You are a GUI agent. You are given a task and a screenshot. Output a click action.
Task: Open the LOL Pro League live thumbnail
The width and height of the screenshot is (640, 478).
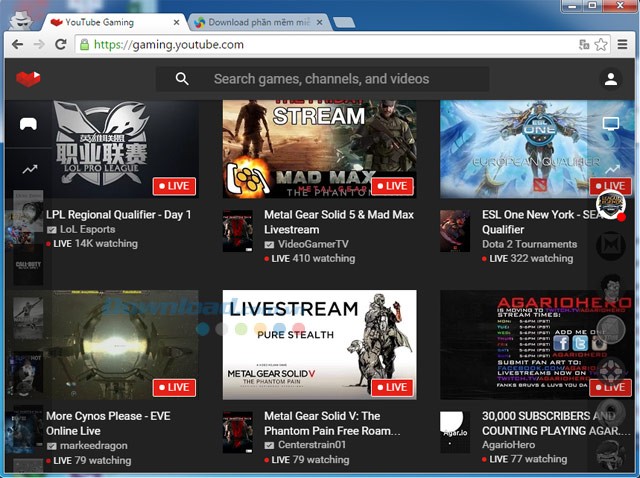[126, 149]
